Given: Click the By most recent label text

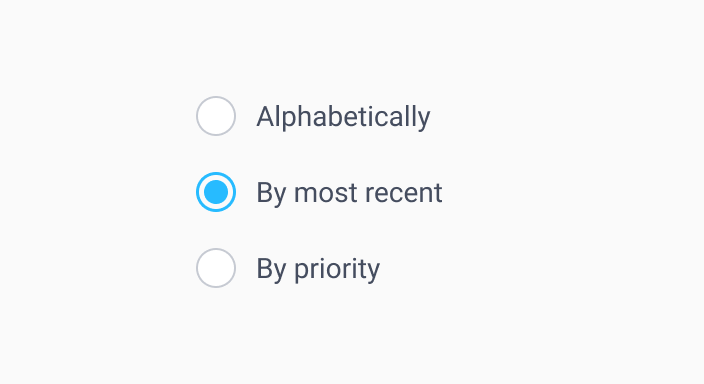Looking at the screenshot, I should (x=349, y=193).
